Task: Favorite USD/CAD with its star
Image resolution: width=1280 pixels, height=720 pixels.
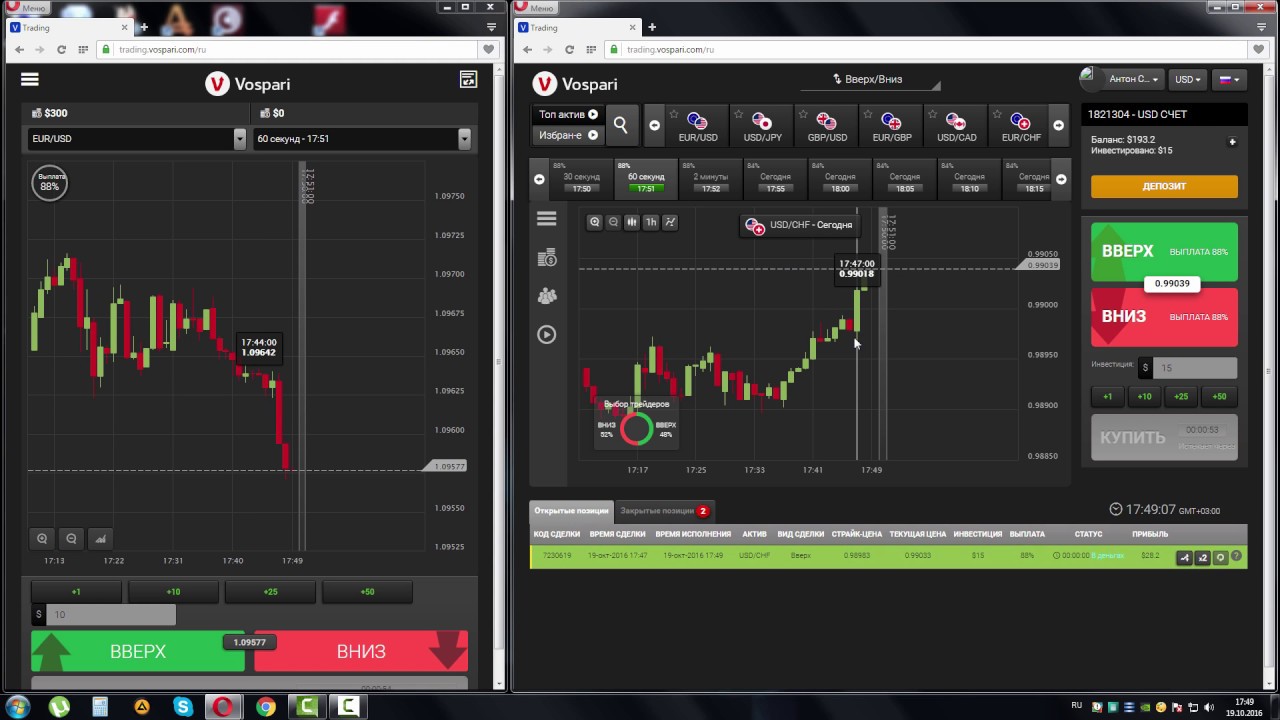Action: click(x=932, y=114)
